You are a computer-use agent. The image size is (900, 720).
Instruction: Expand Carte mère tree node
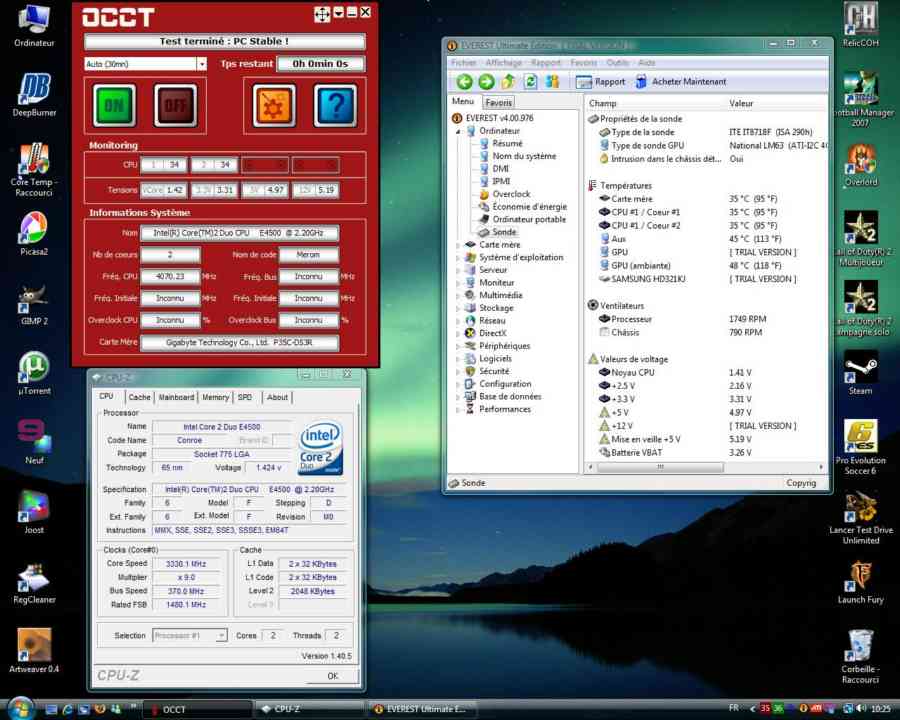(458, 245)
